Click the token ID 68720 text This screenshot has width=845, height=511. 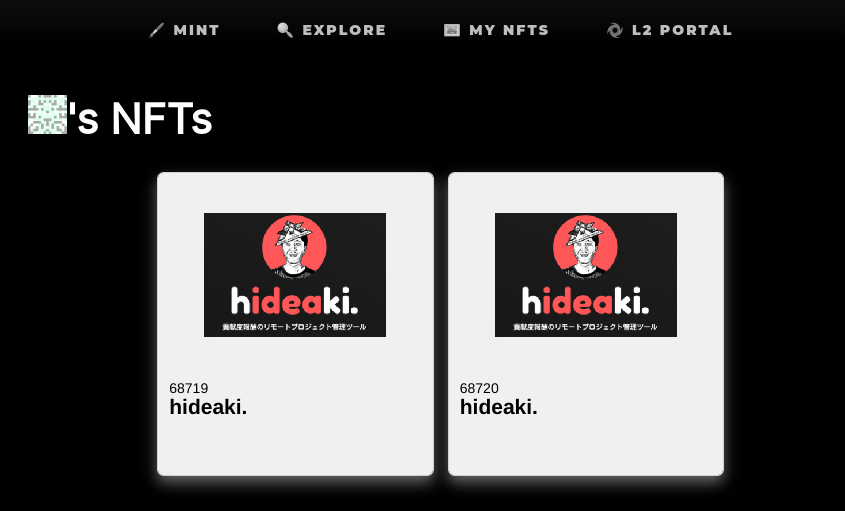pyautogui.click(x=479, y=388)
